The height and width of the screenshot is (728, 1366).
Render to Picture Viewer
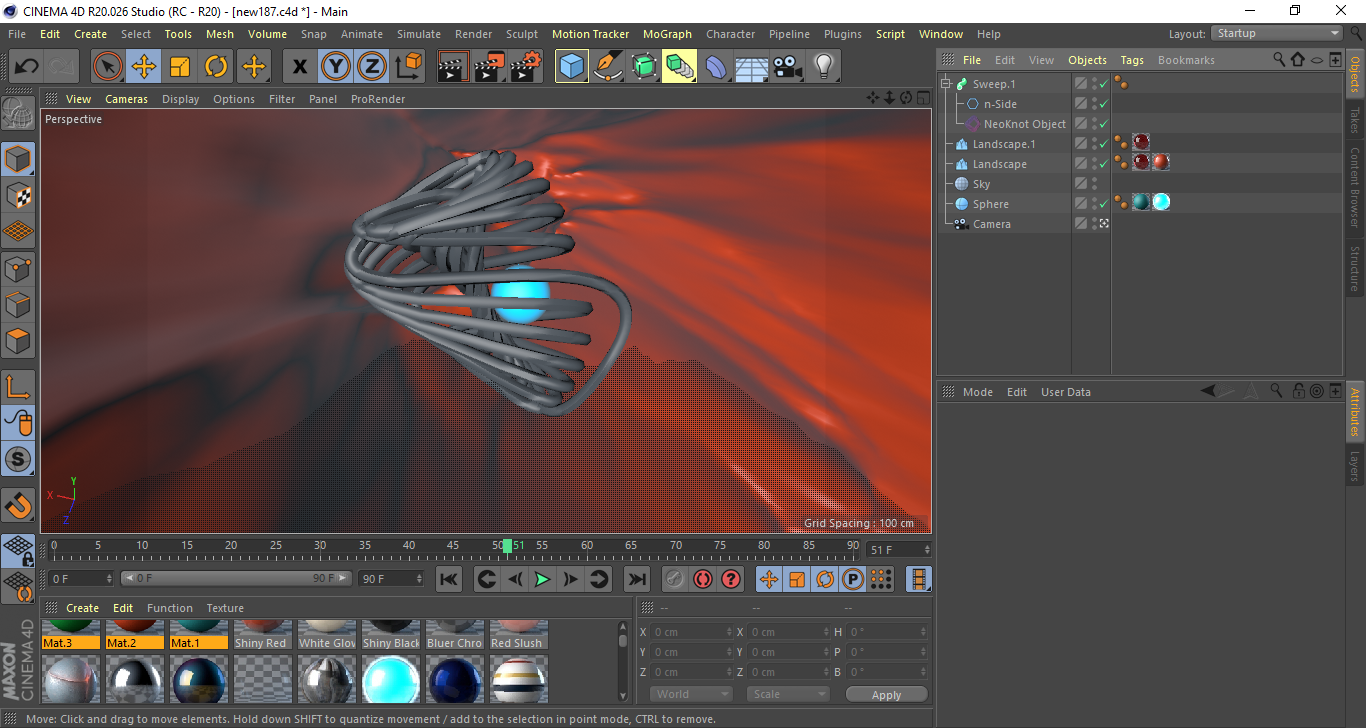coord(490,67)
